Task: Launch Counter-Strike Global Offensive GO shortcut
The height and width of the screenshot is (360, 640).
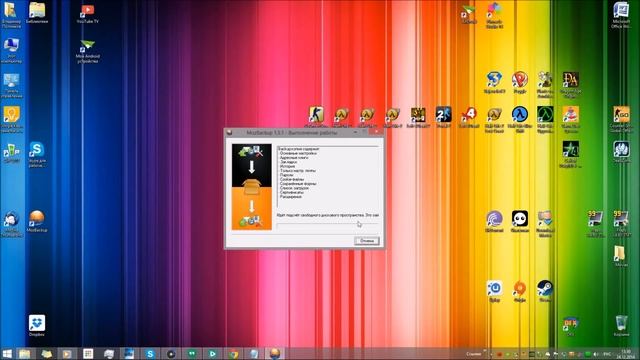Action: 621,119
